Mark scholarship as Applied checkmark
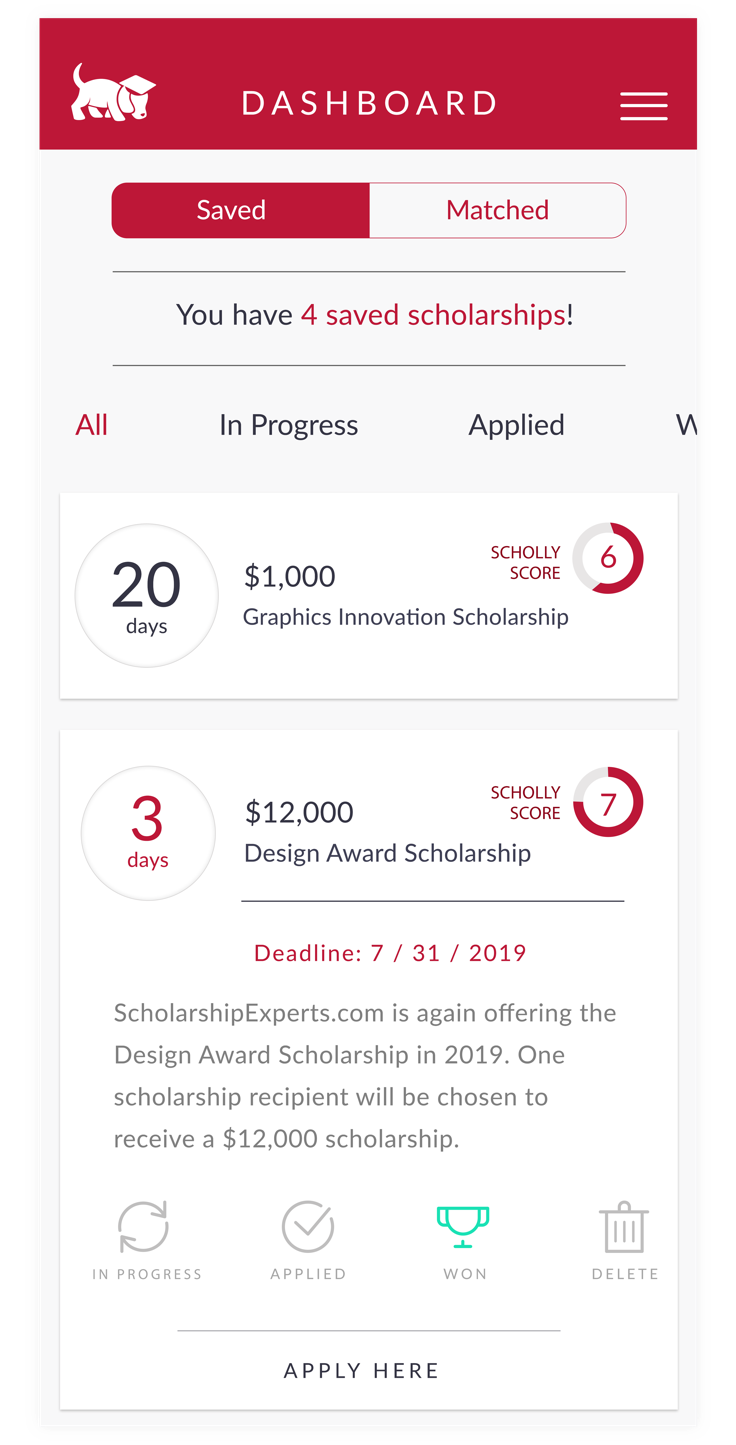The height and width of the screenshot is (1445, 736). [x=308, y=1227]
